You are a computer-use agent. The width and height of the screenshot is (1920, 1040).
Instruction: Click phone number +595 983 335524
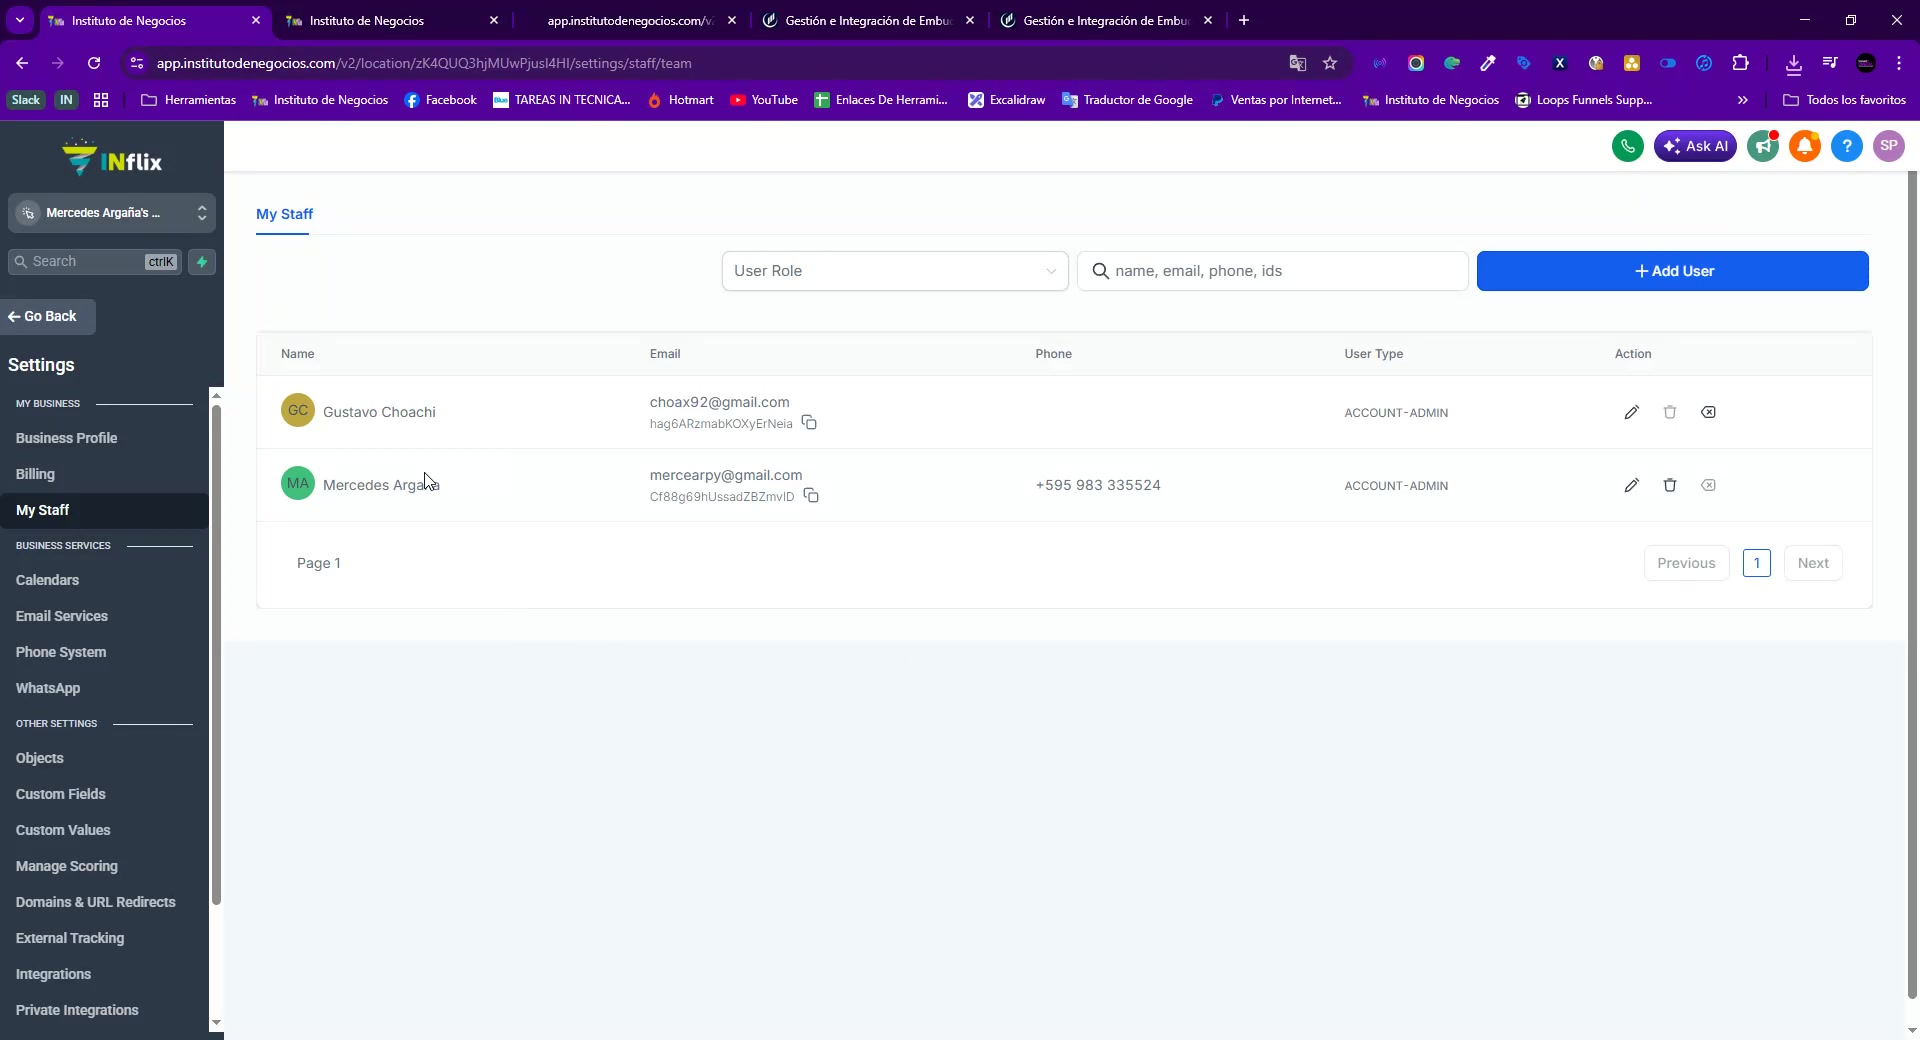point(1098,485)
